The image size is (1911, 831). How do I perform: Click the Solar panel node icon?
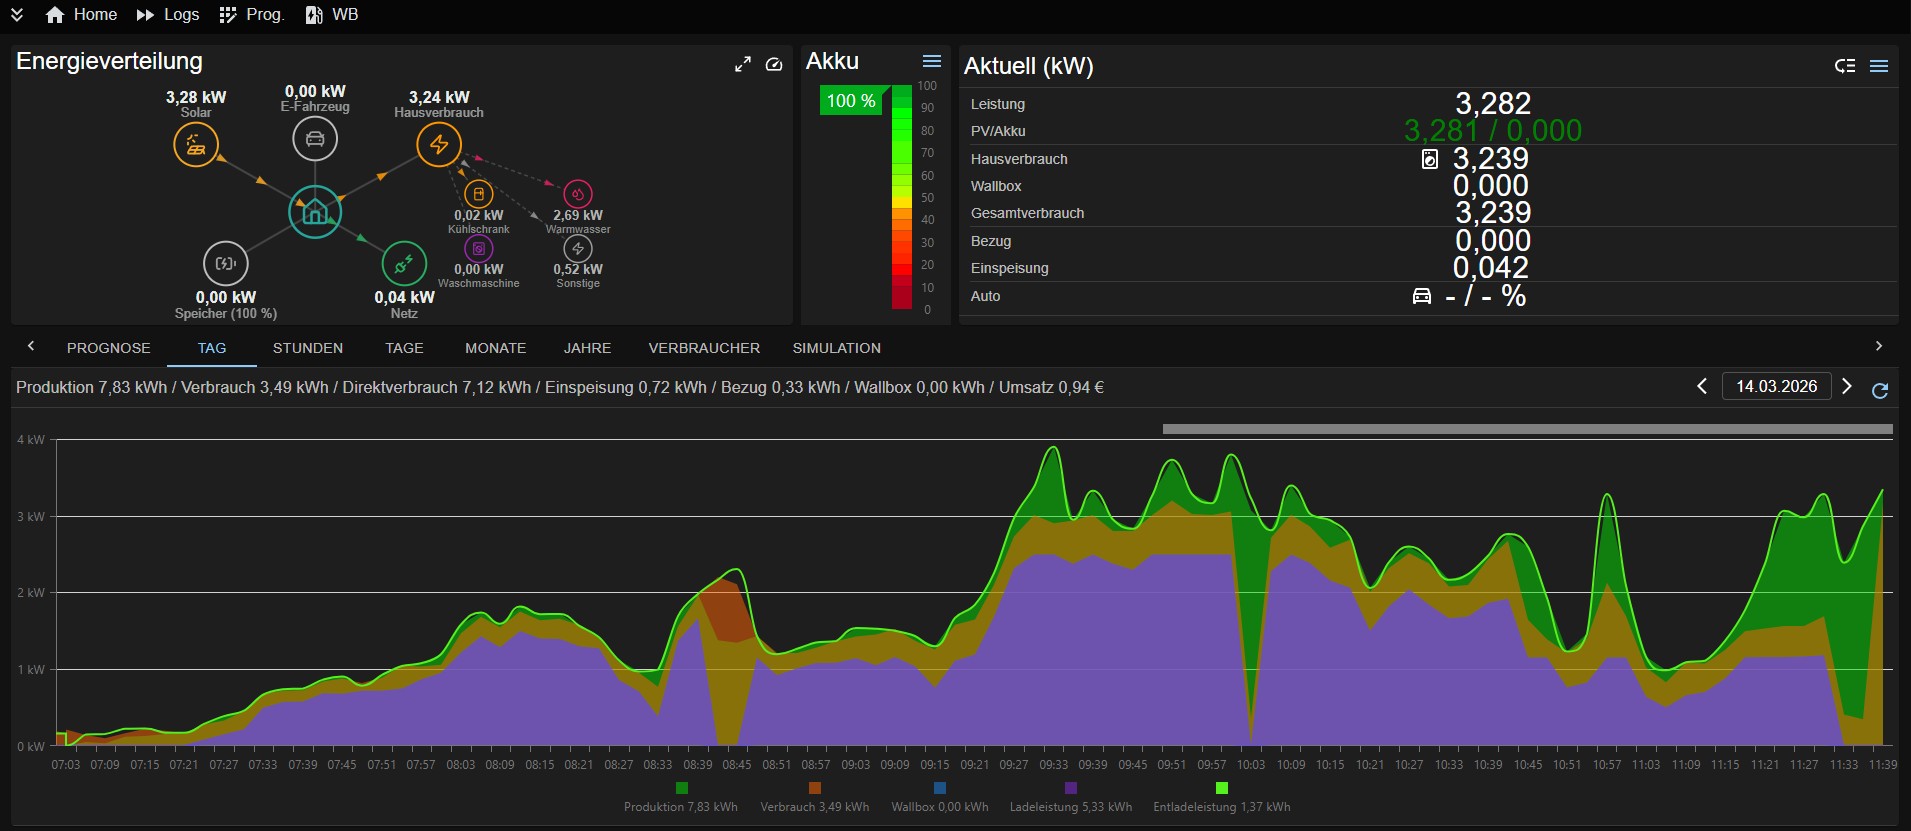pos(196,145)
